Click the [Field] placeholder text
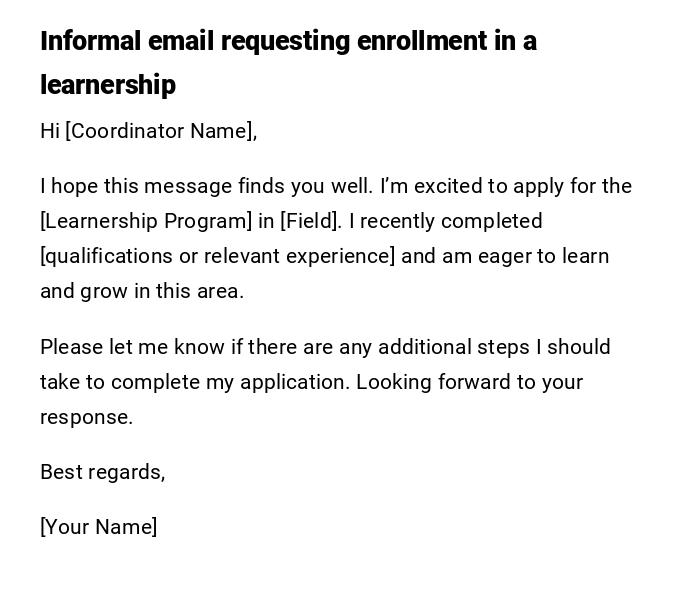The width and height of the screenshot is (700, 590). (310, 221)
